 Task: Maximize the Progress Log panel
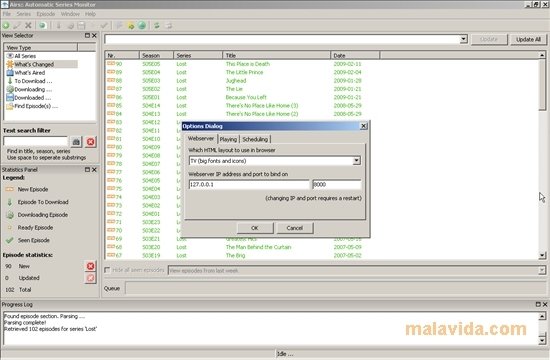point(538,304)
